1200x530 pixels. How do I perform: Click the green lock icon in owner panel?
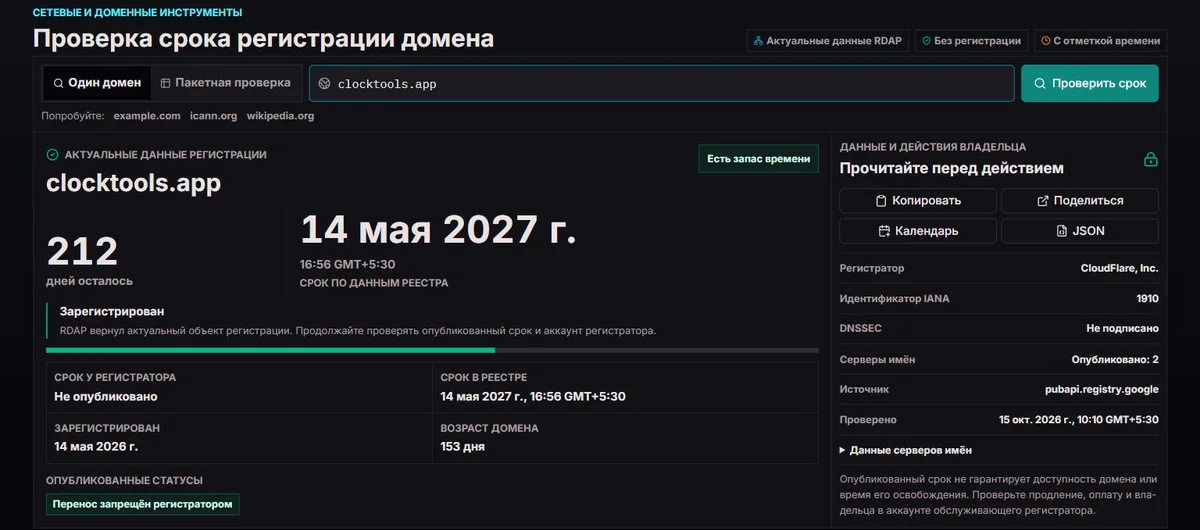pos(1151,160)
